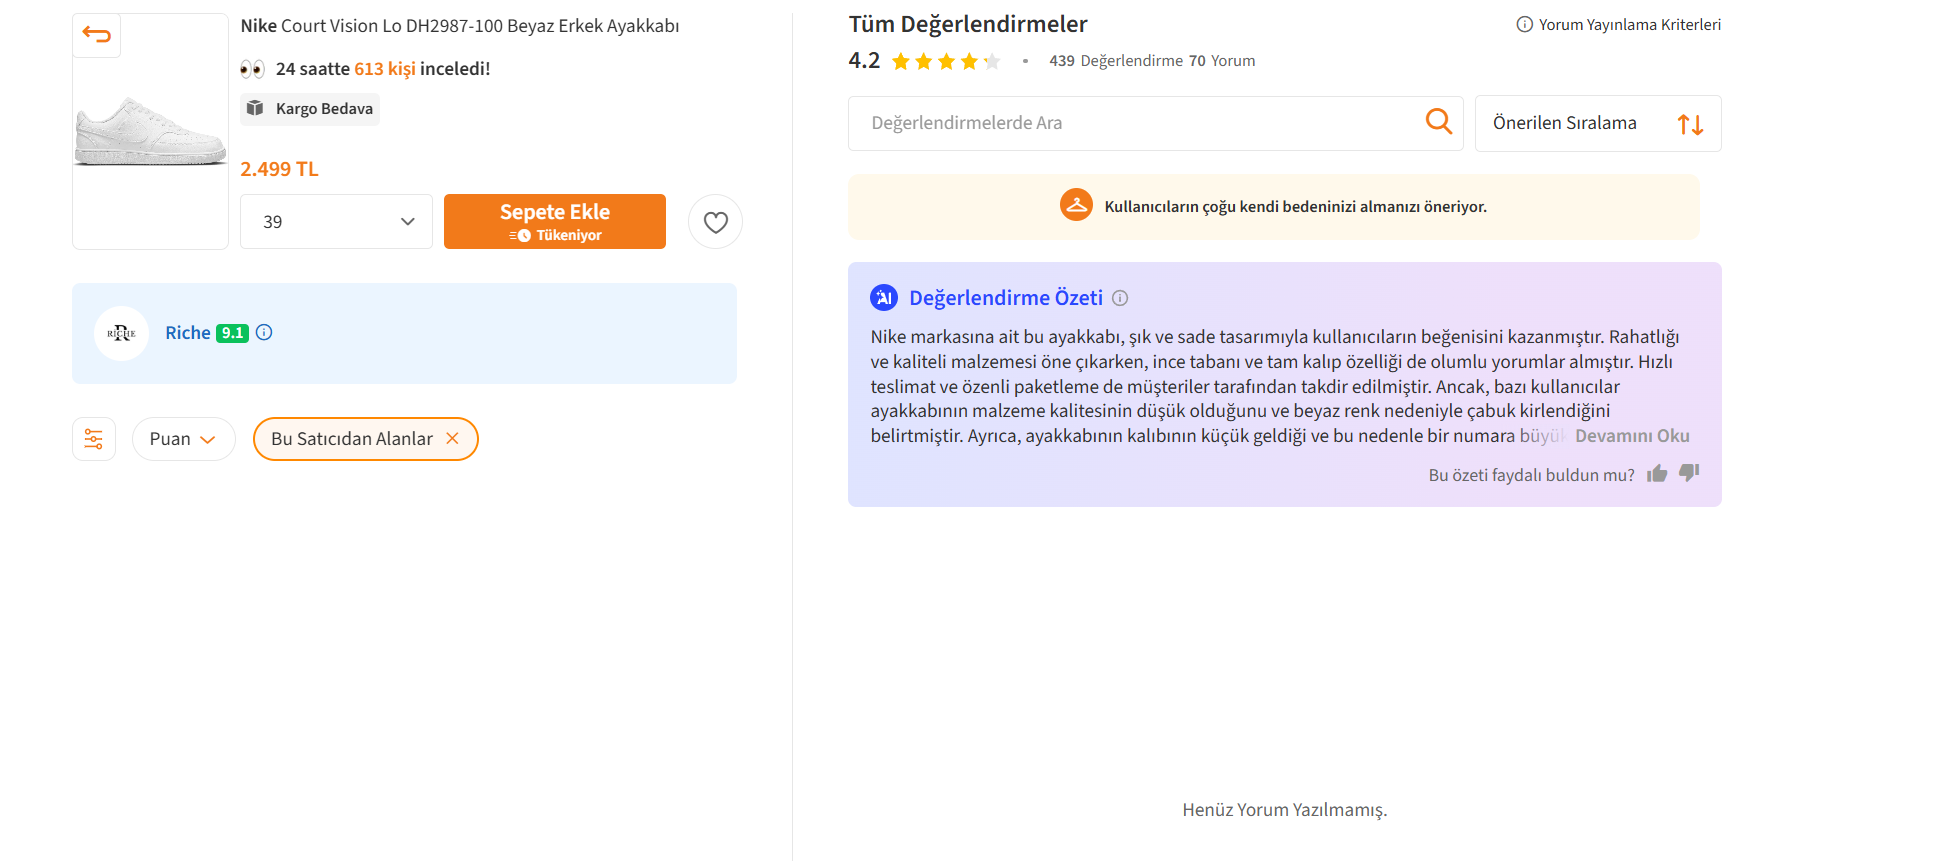The image size is (1951, 861).
Task: Open the Riche seller page link
Action: coord(188,333)
